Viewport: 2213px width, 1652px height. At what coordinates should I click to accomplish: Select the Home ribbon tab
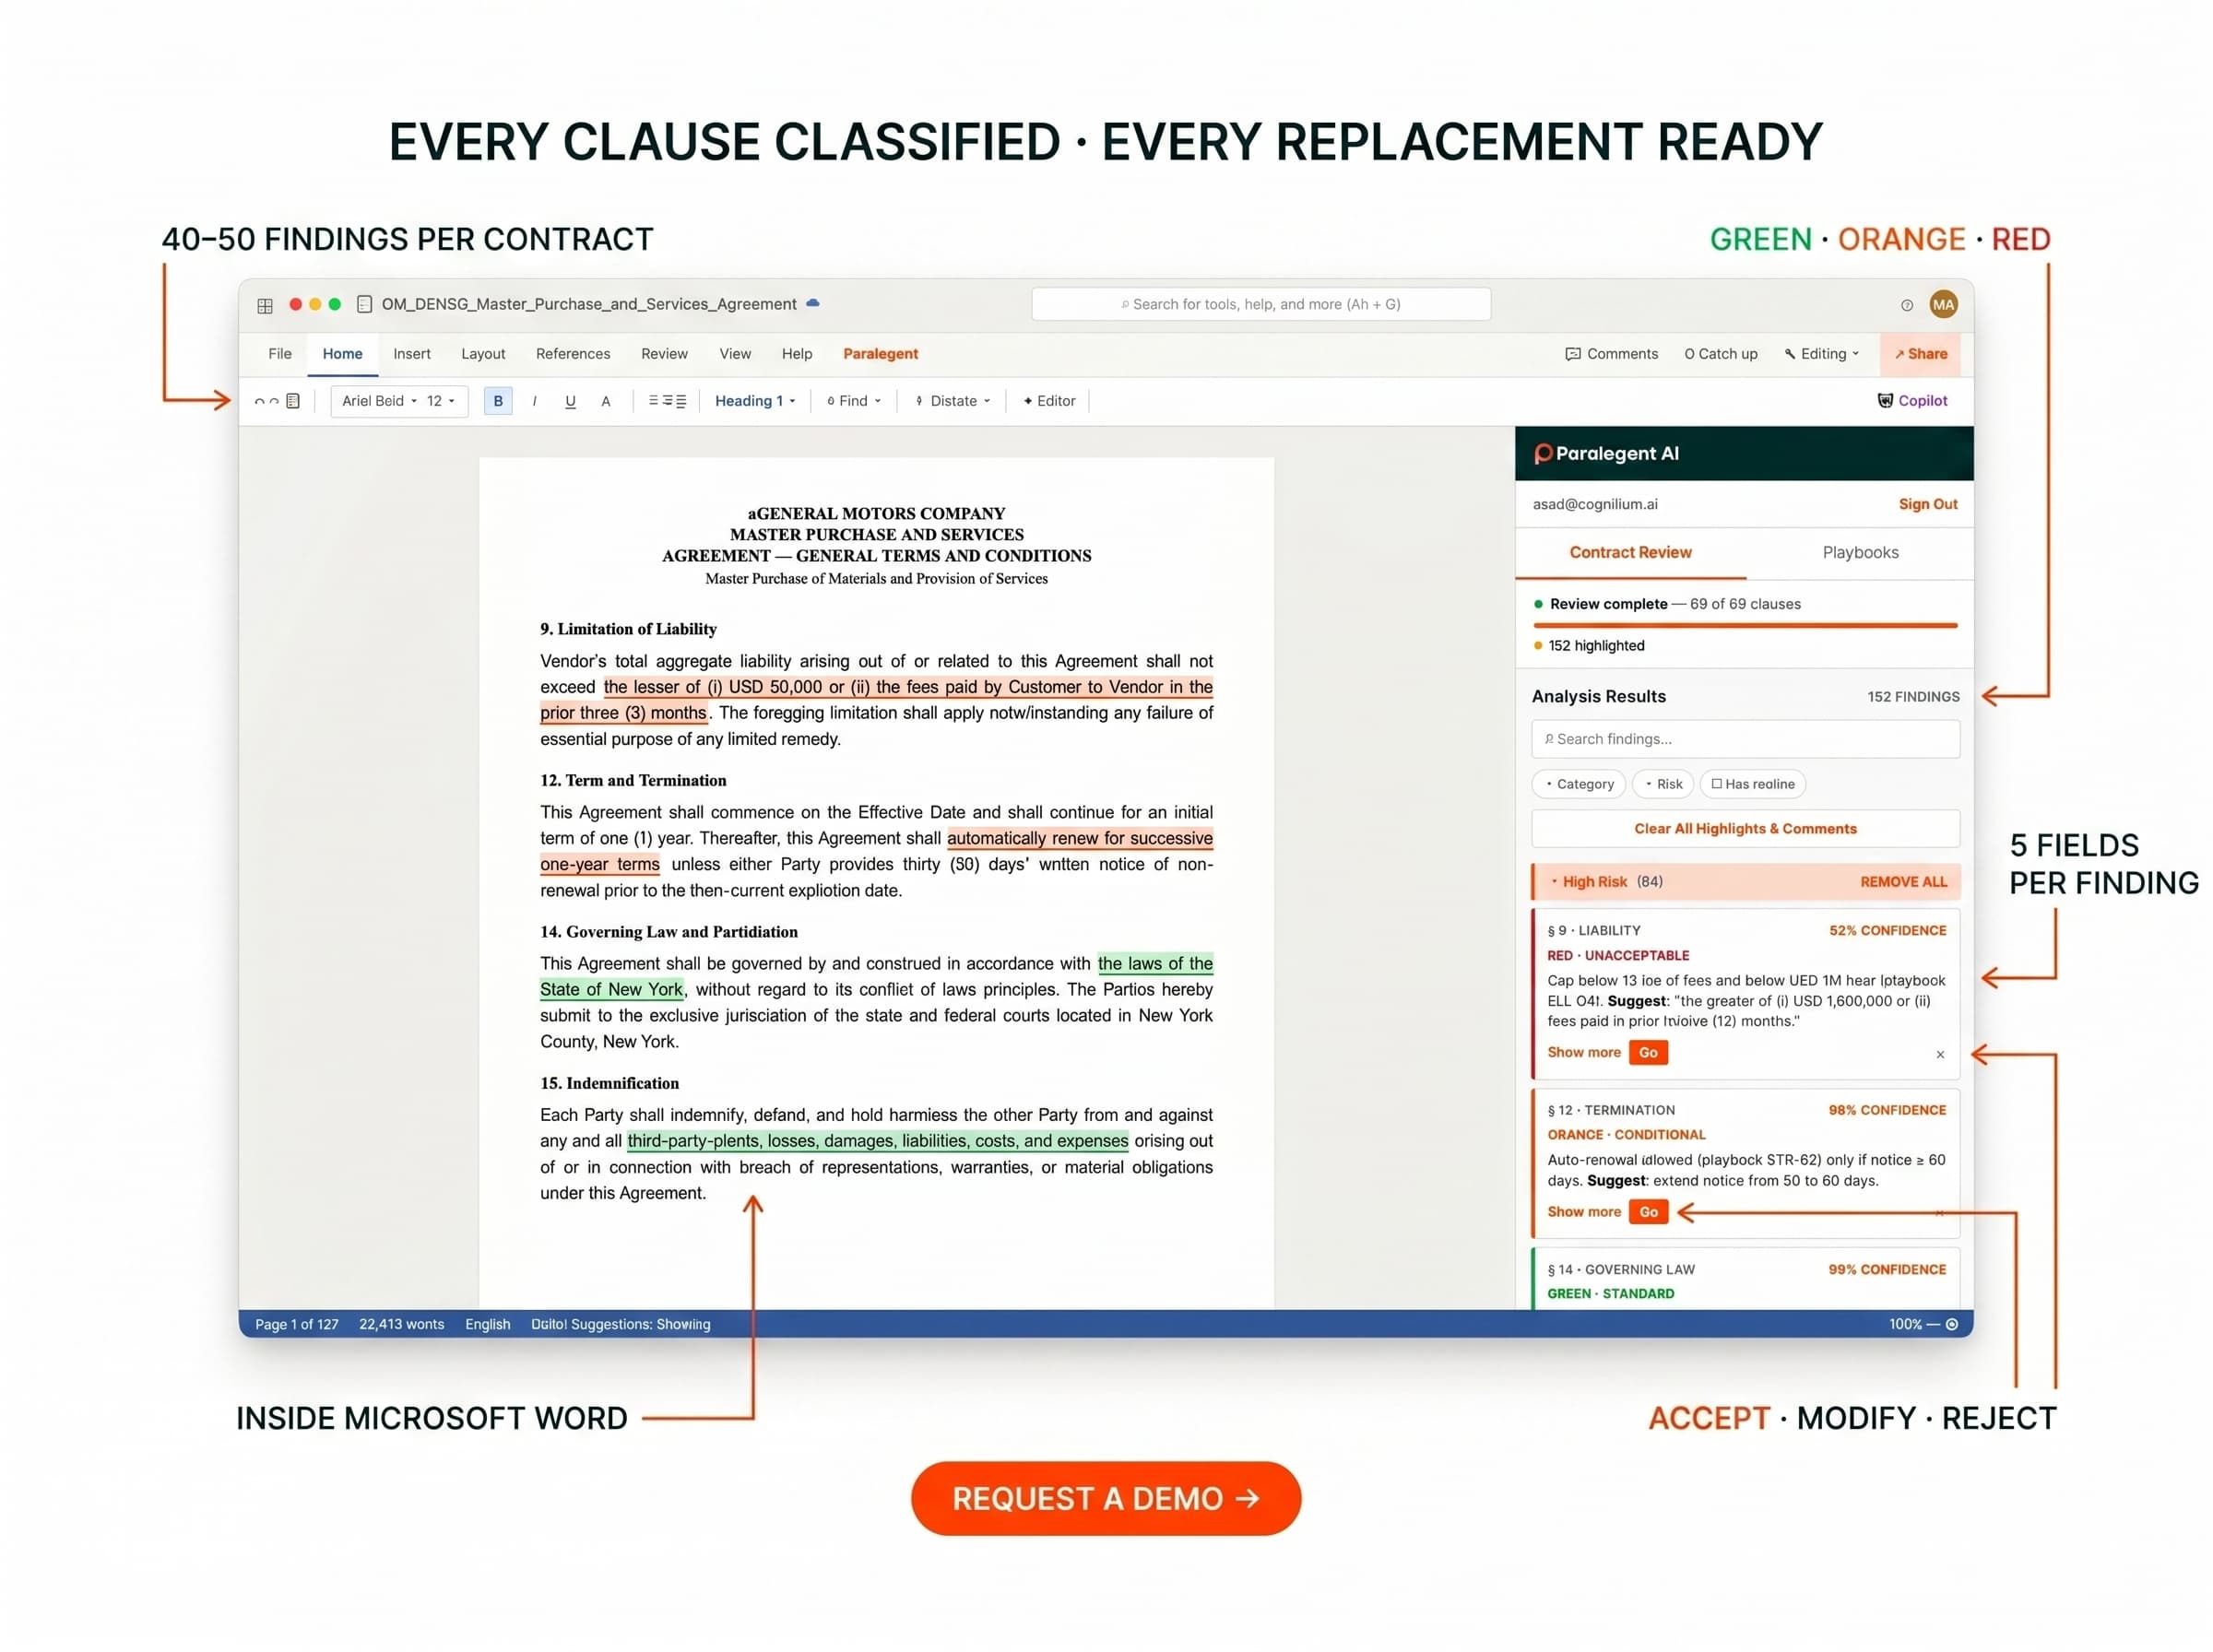pos(342,354)
